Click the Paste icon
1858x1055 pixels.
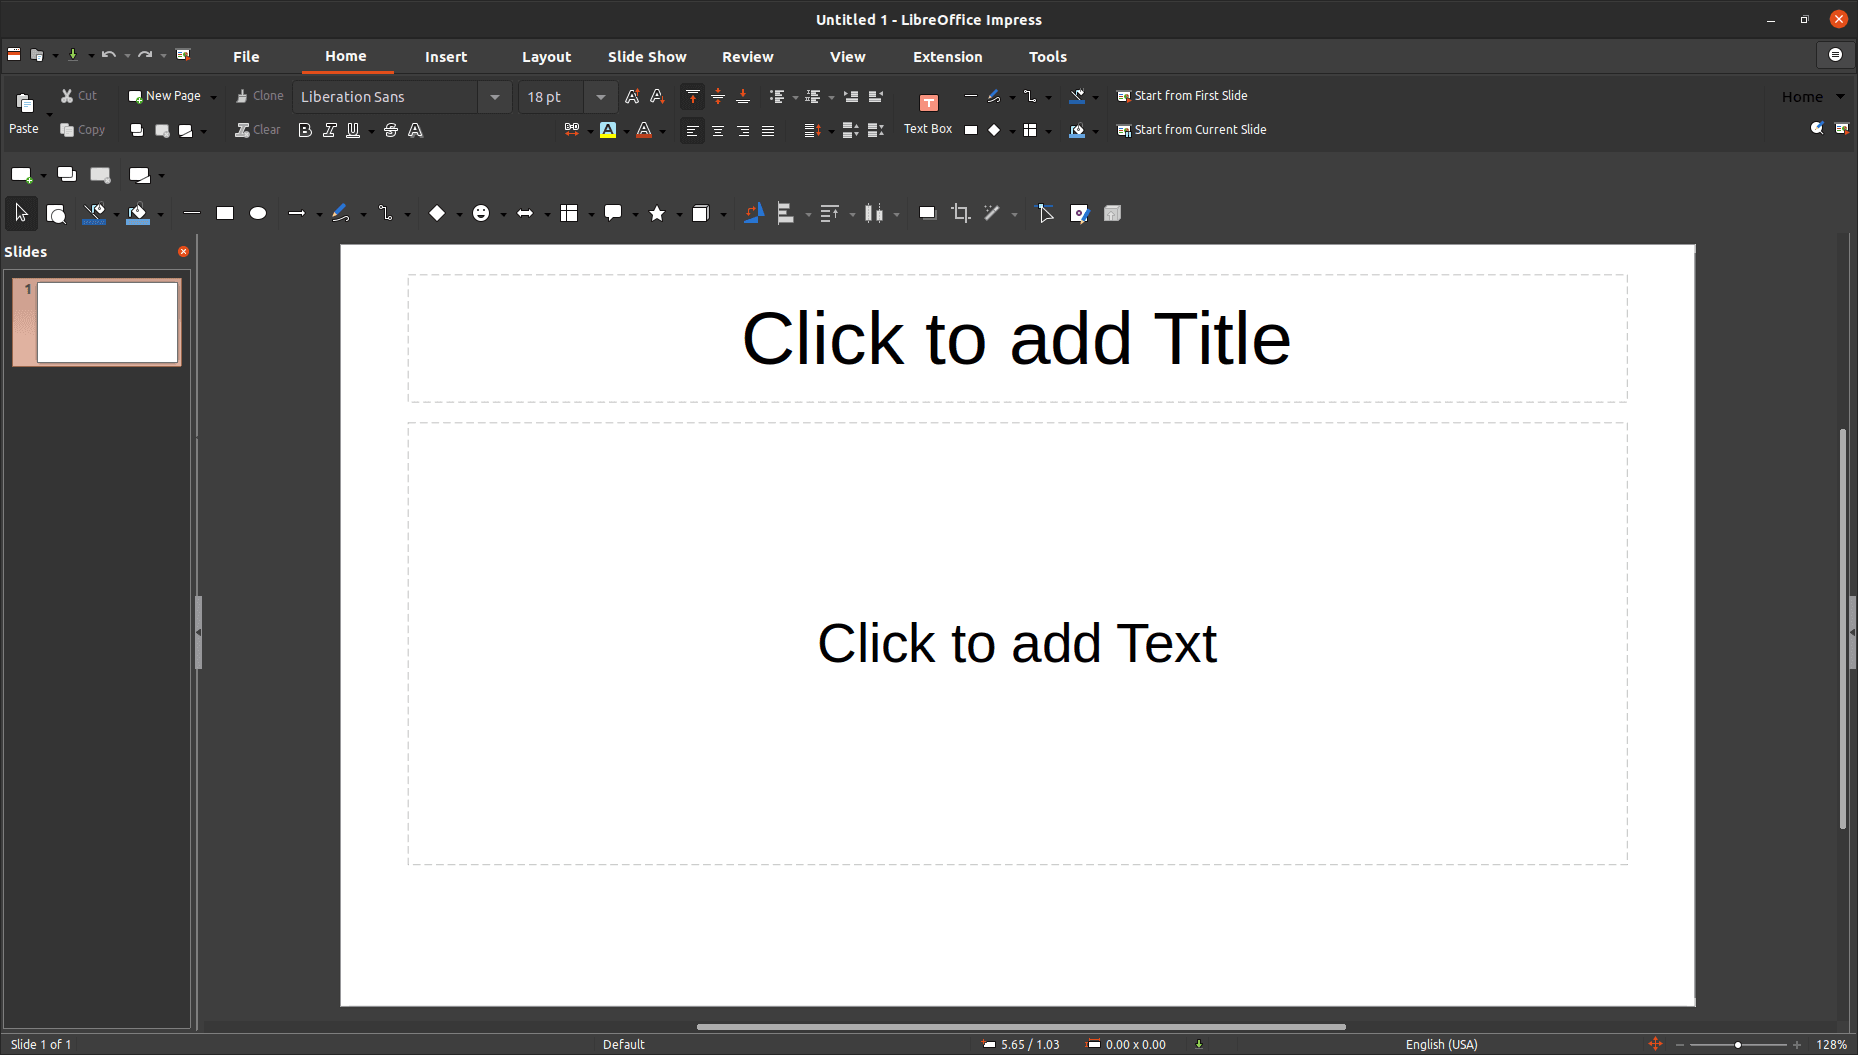(24, 104)
